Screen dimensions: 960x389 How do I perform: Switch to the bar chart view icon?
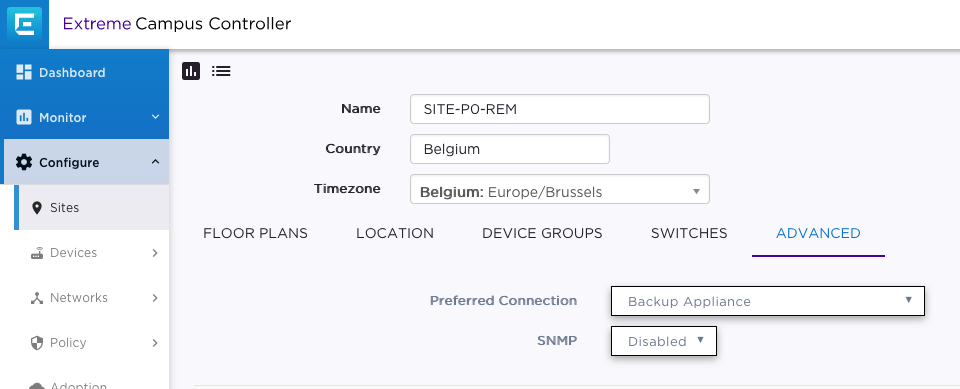click(x=191, y=71)
